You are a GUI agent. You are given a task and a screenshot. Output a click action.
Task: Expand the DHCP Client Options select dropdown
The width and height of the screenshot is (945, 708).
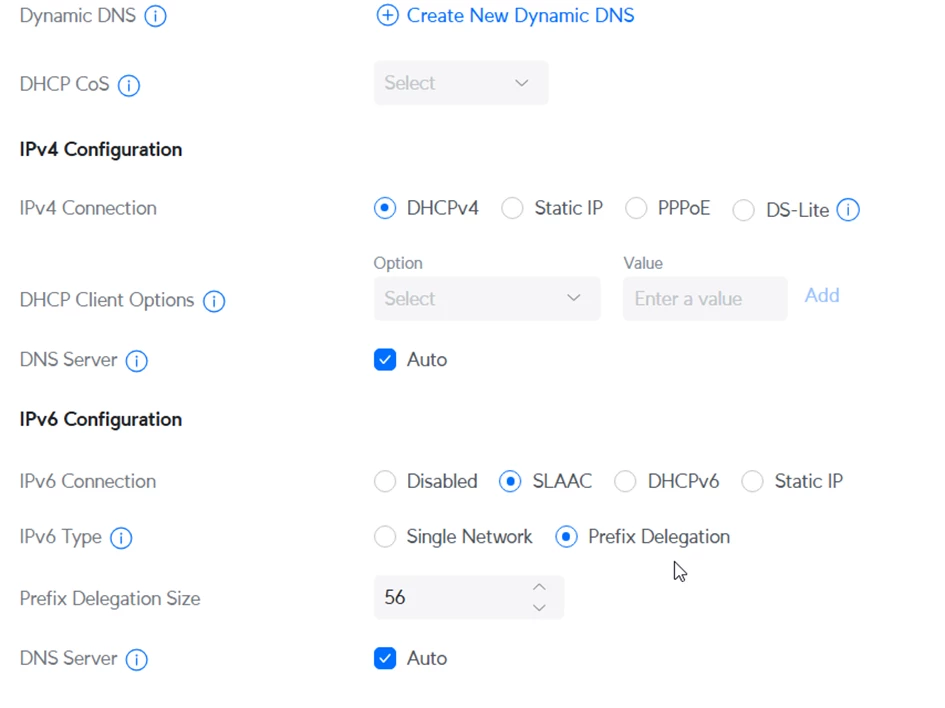(x=487, y=298)
